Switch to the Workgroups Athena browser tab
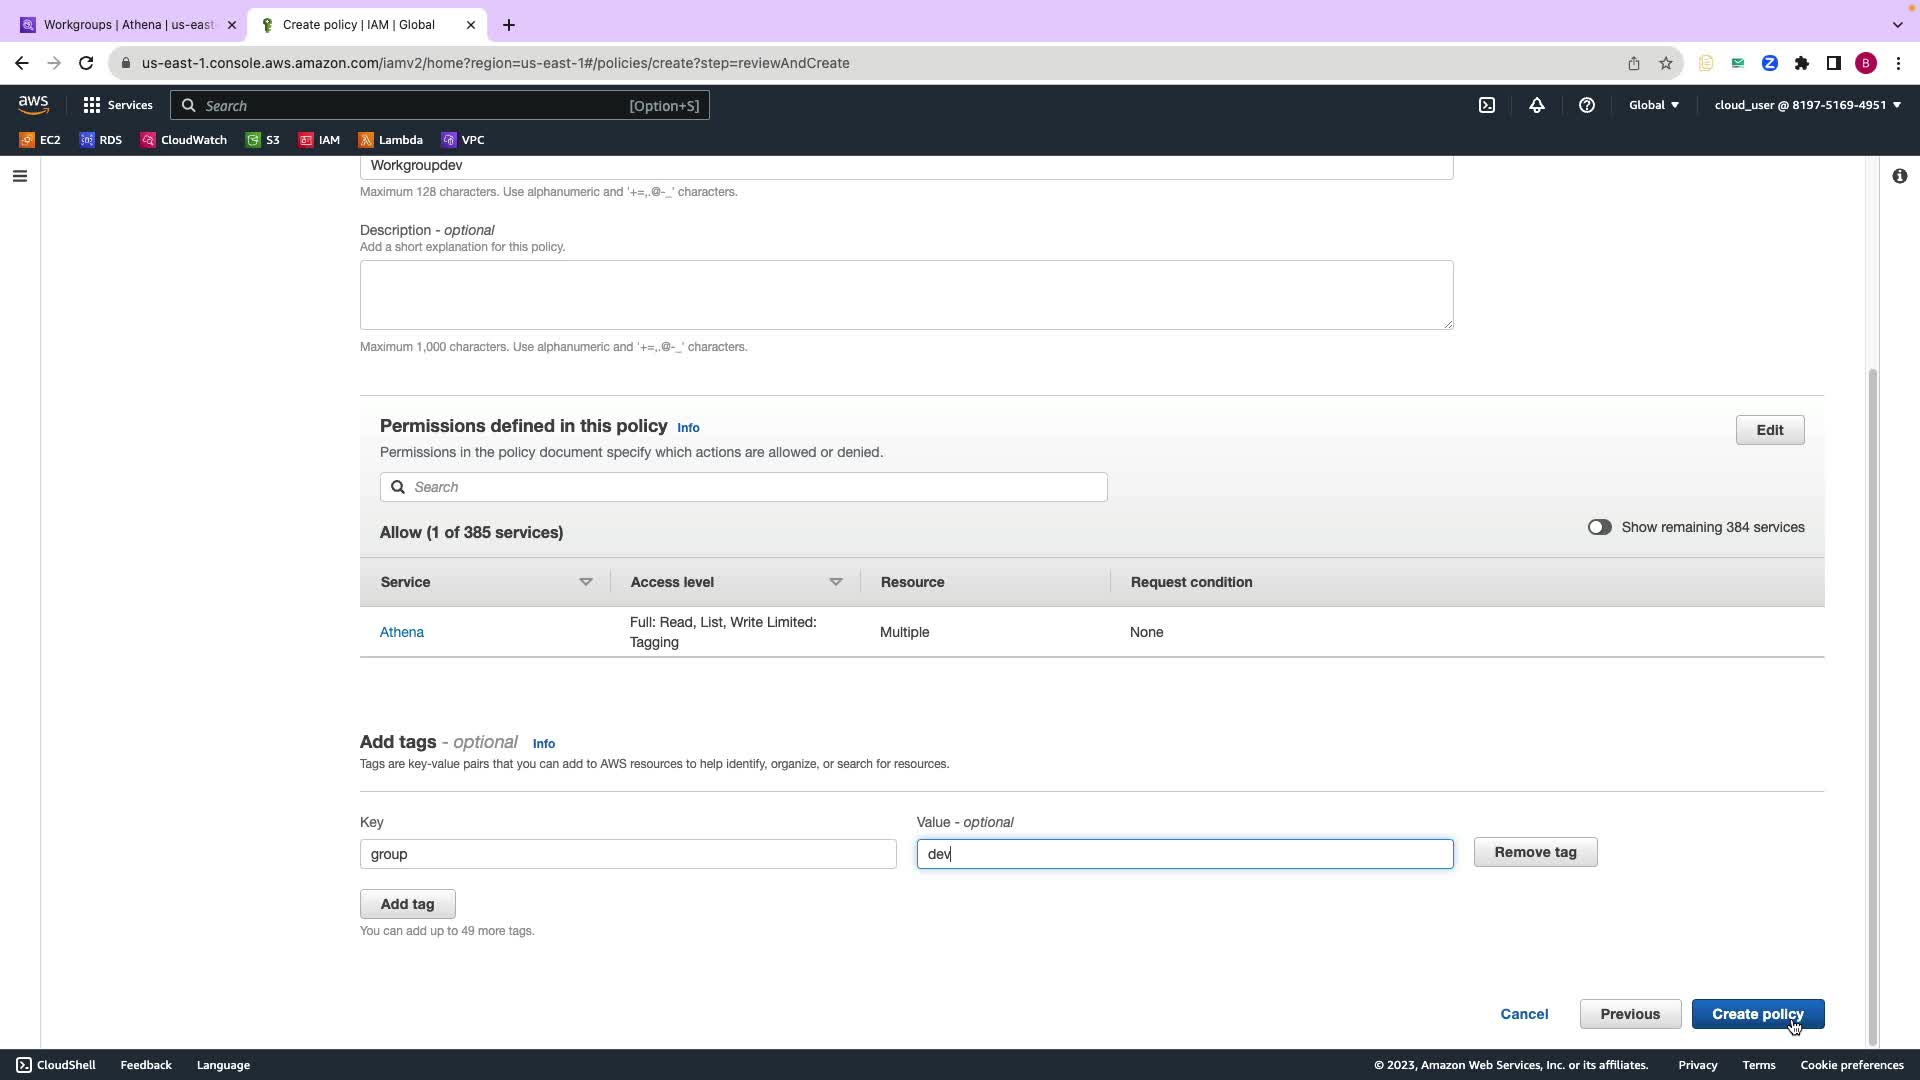The height and width of the screenshot is (1080, 1920). click(x=128, y=25)
